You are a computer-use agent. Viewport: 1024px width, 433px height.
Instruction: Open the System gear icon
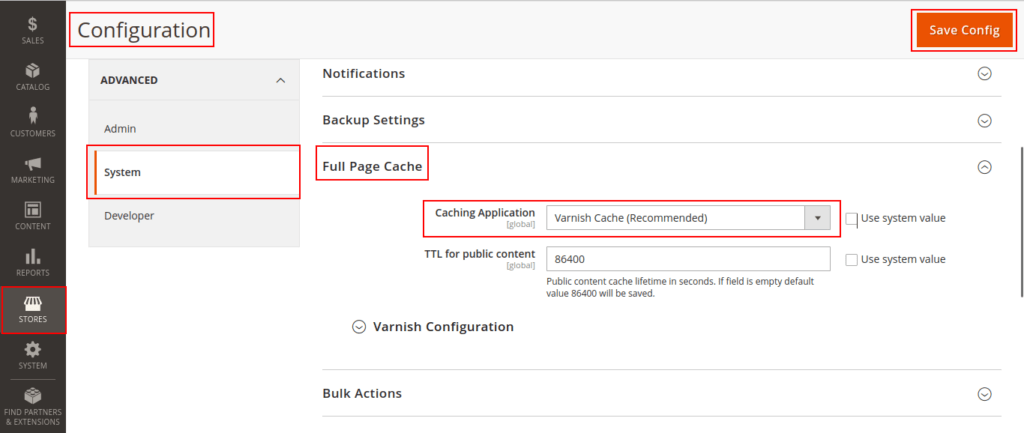(33, 349)
